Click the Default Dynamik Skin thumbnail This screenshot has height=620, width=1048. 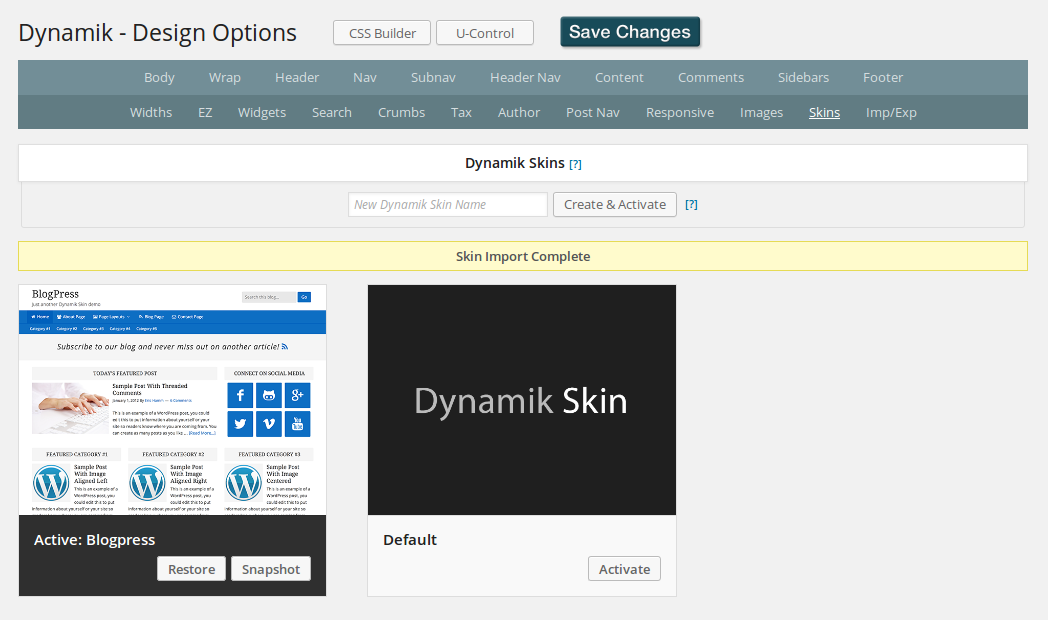[521, 400]
